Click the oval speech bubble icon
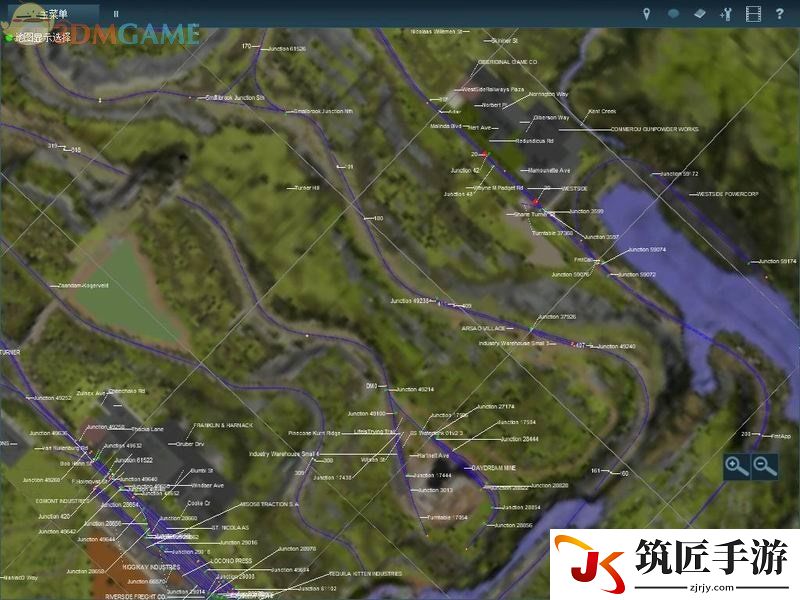 673,14
